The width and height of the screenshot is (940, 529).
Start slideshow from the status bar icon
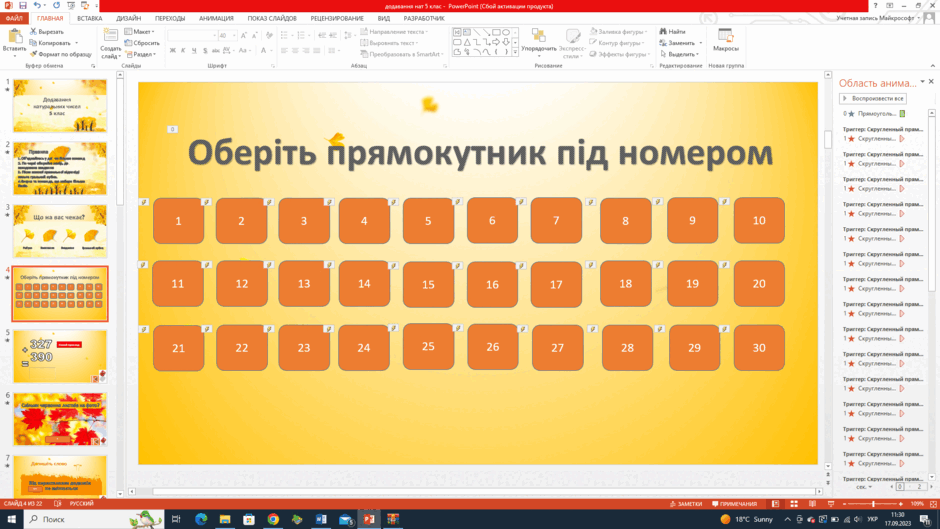(x=831, y=504)
